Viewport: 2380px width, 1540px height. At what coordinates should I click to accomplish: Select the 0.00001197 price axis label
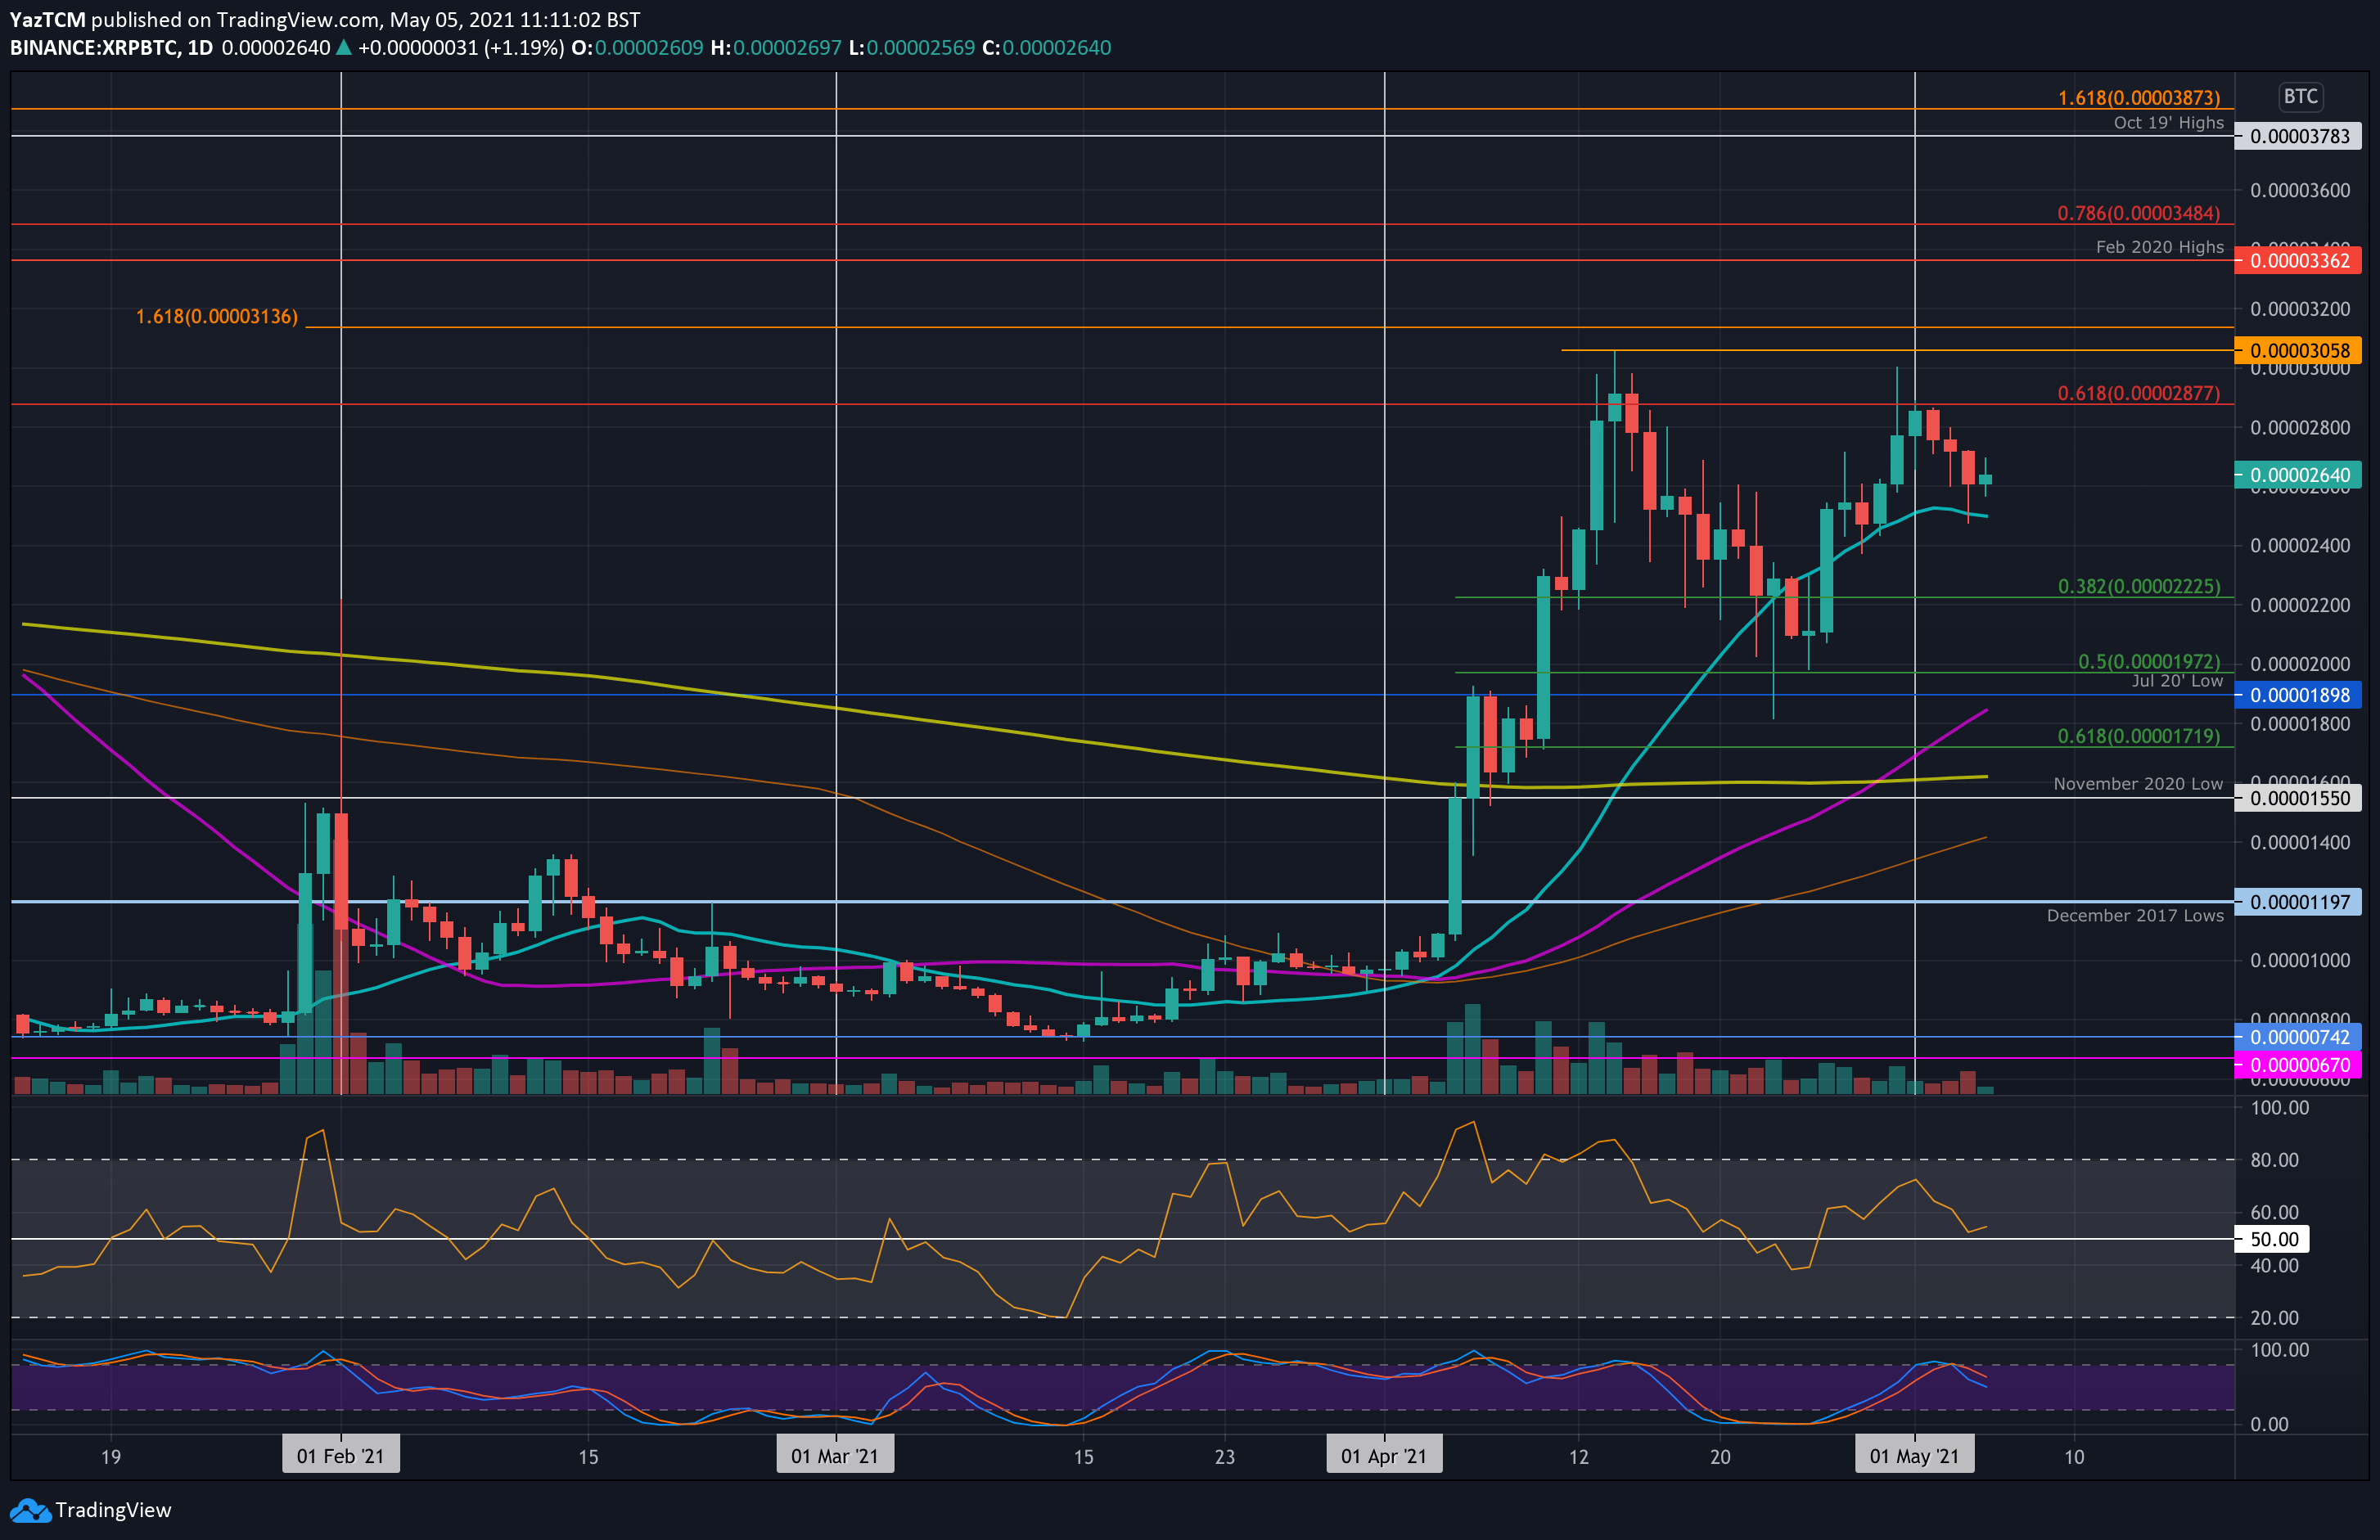(x=2298, y=902)
